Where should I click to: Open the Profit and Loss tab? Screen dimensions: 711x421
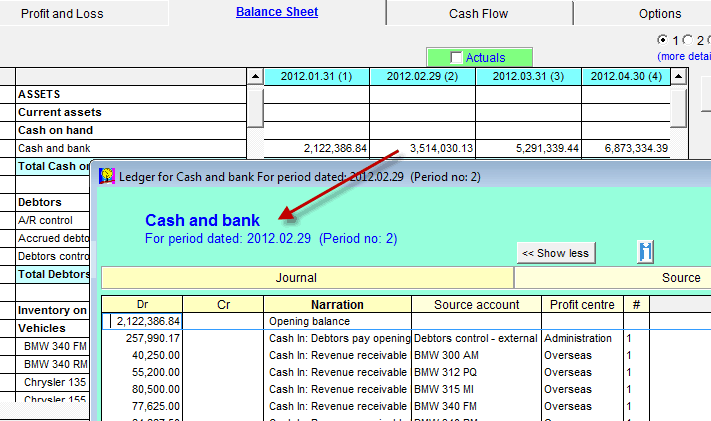(62, 14)
